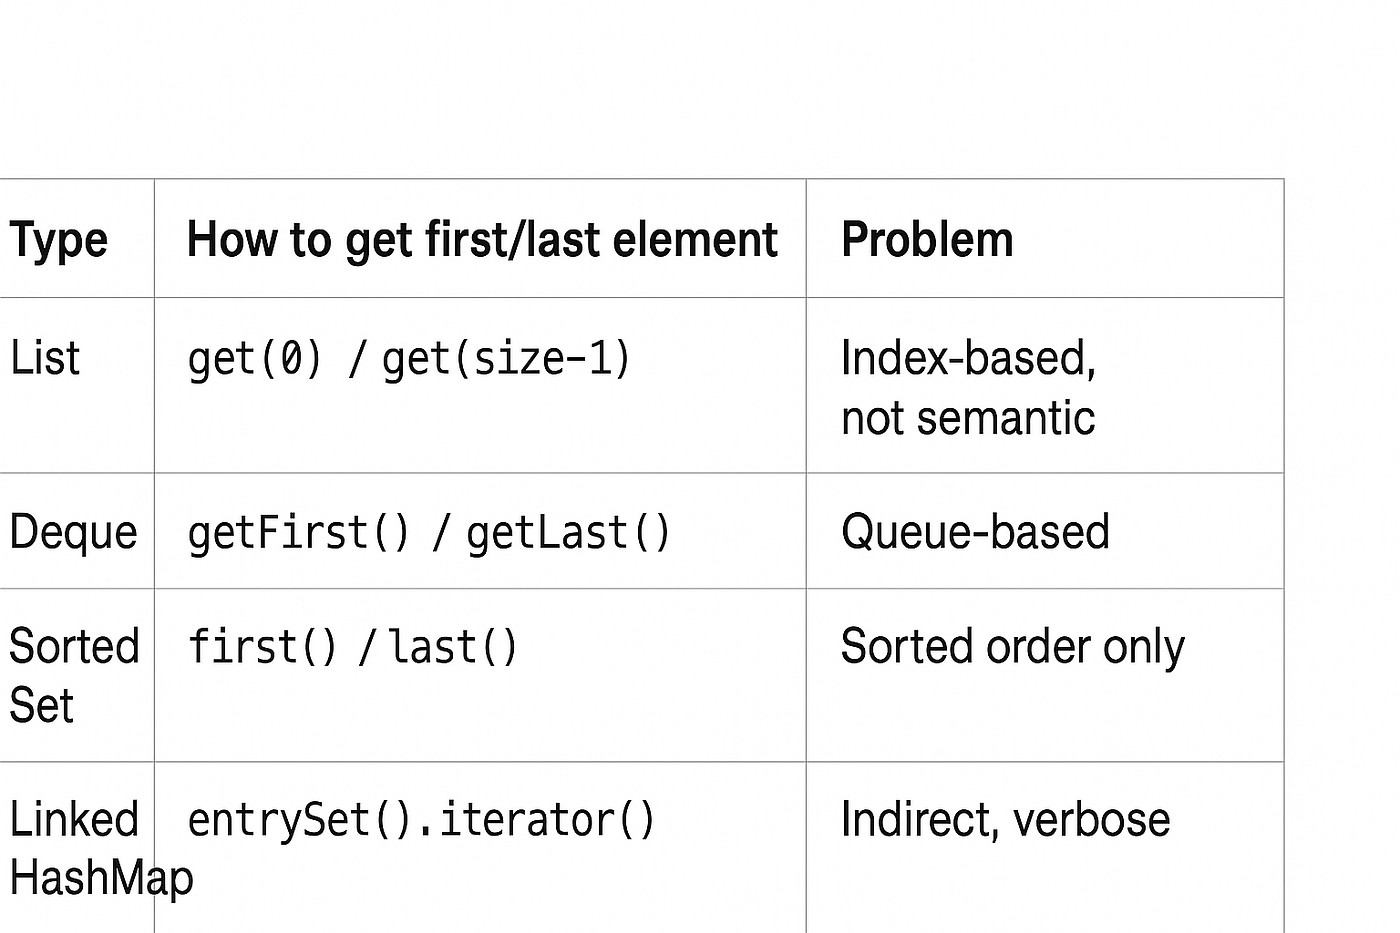Select the last() code text
The image size is (1400, 933).
[x=452, y=647]
